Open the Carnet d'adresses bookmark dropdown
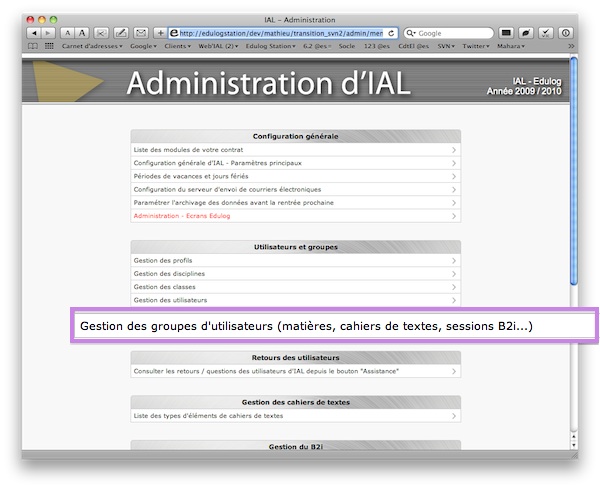The width and height of the screenshot is (600, 489). click(x=92, y=46)
